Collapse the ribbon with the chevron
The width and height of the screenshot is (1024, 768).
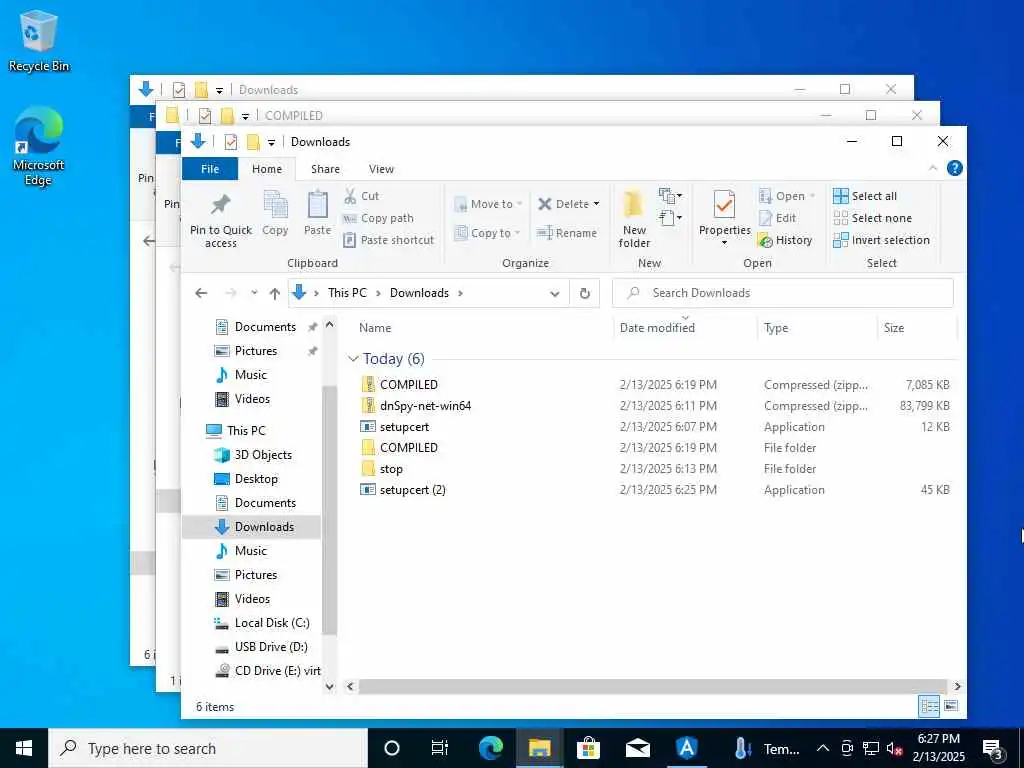(x=933, y=168)
